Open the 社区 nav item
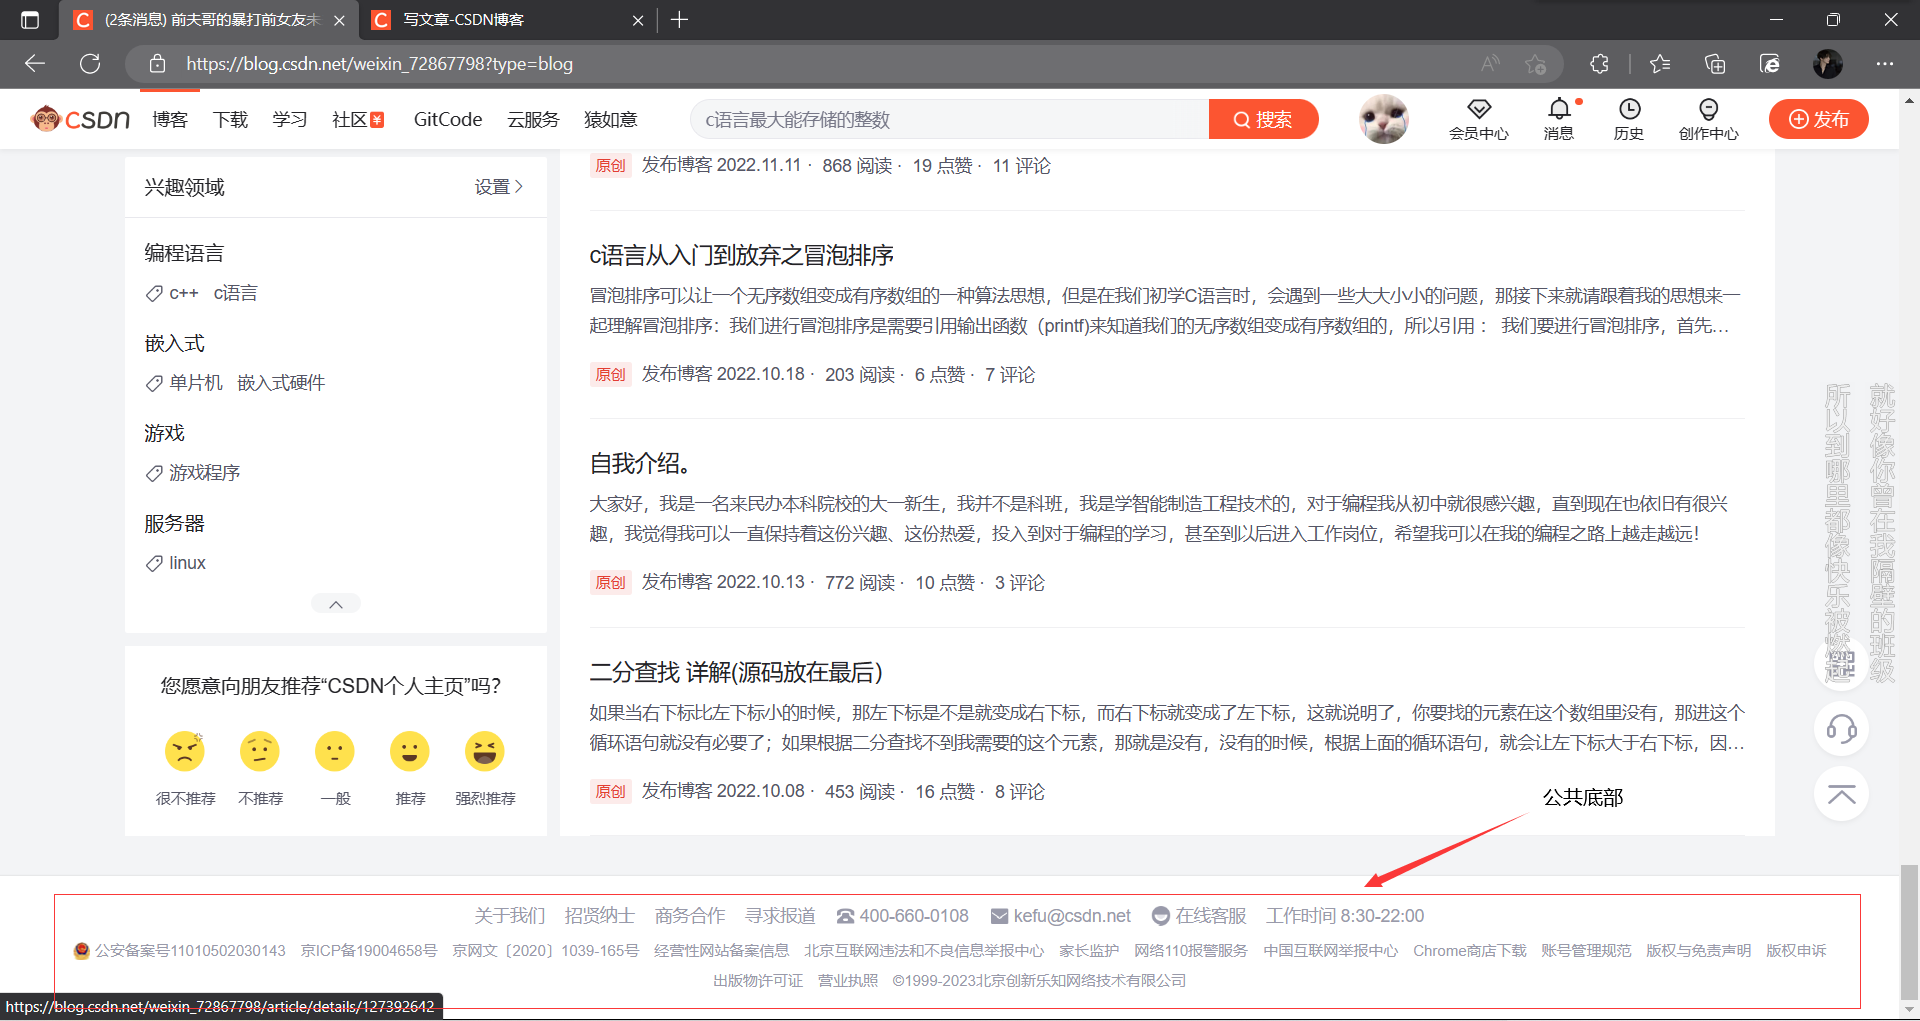 point(358,120)
